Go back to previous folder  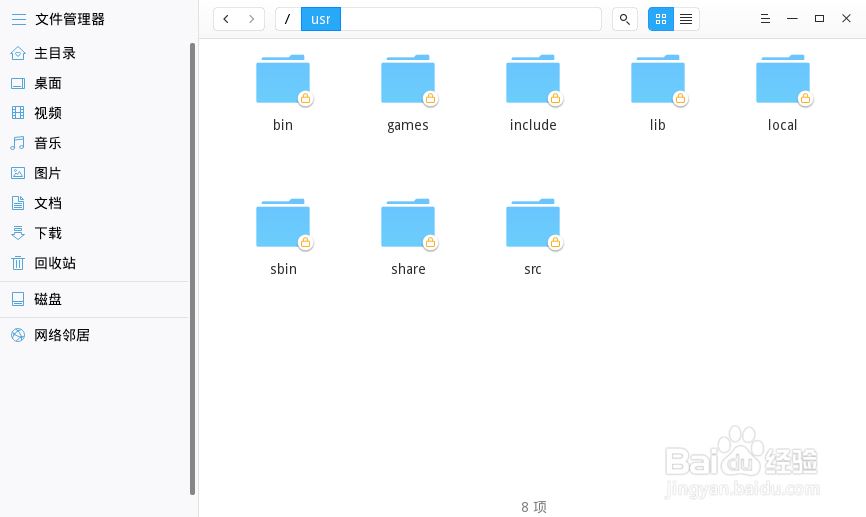tap(226, 19)
